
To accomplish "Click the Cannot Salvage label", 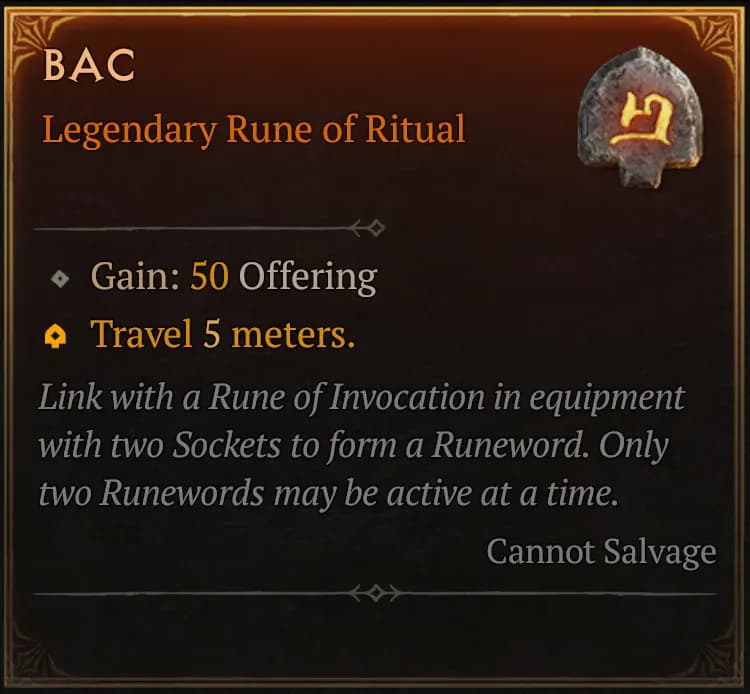I will pyautogui.click(x=601, y=552).
